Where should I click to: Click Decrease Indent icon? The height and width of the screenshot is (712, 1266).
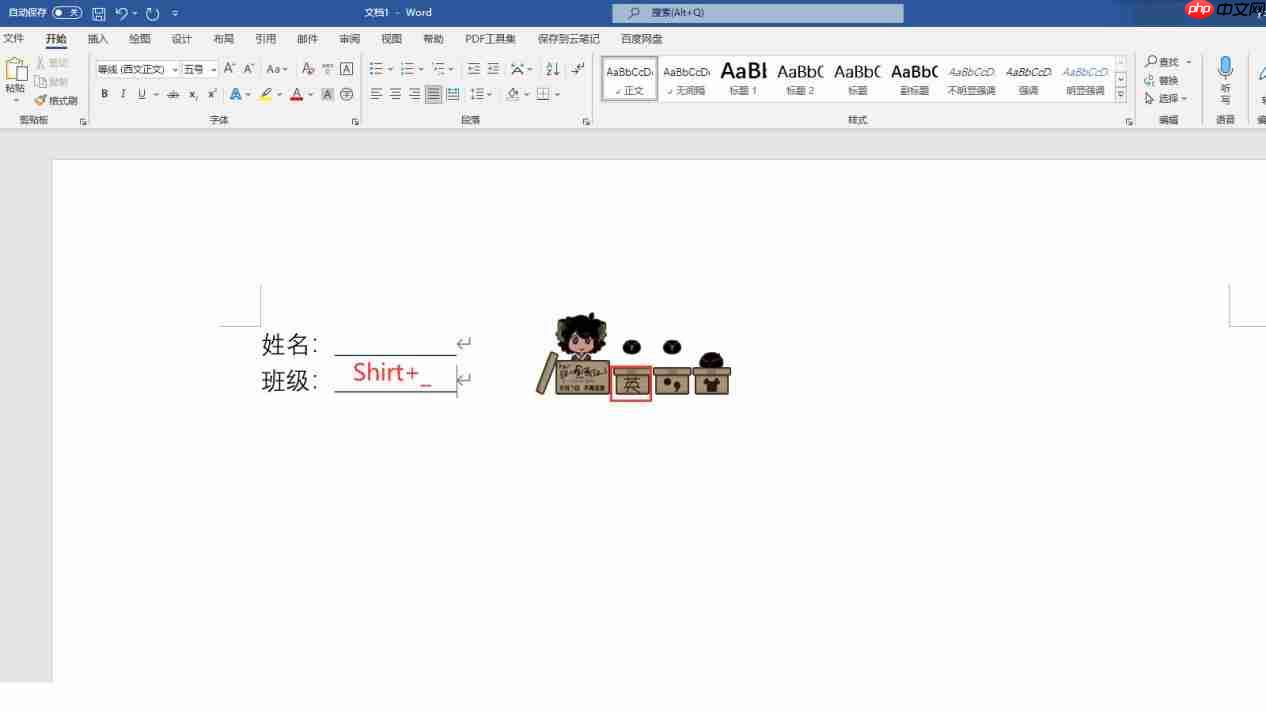[474, 69]
